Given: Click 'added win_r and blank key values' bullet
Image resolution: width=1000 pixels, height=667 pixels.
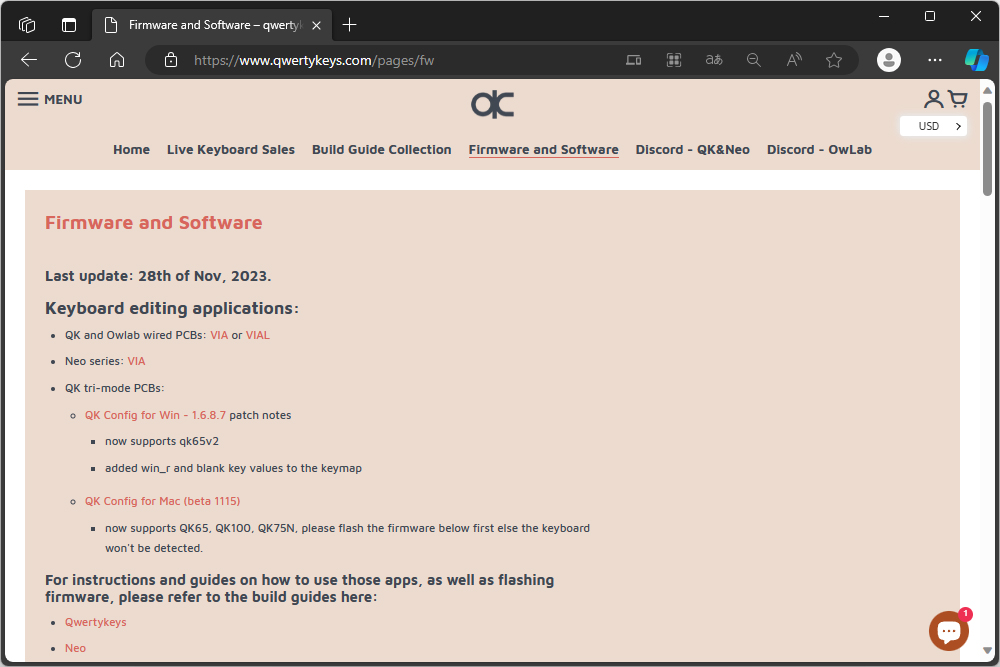Looking at the screenshot, I should pos(233,468).
